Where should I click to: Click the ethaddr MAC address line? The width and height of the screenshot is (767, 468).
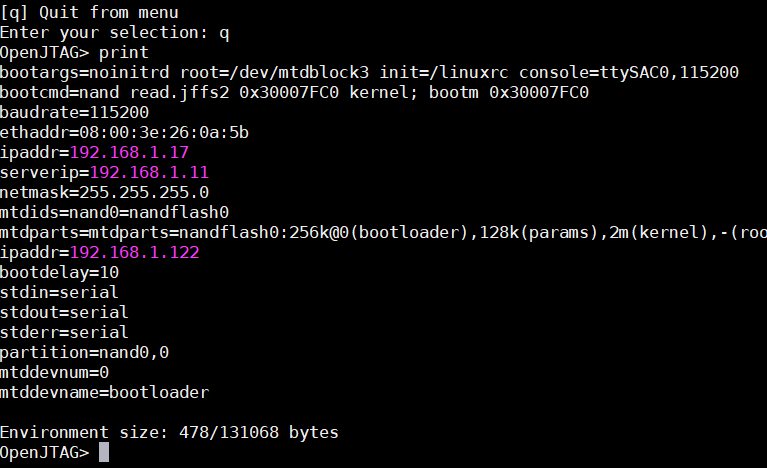pyautogui.click(x=124, y=132)
